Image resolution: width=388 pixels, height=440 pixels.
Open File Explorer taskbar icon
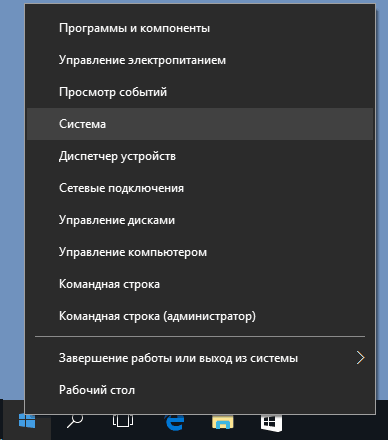click(223, 421)
